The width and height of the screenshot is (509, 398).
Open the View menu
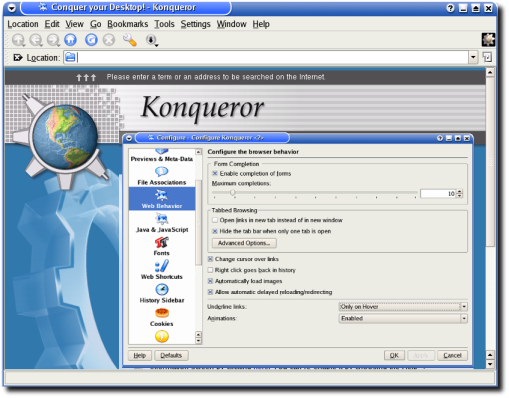74,24
